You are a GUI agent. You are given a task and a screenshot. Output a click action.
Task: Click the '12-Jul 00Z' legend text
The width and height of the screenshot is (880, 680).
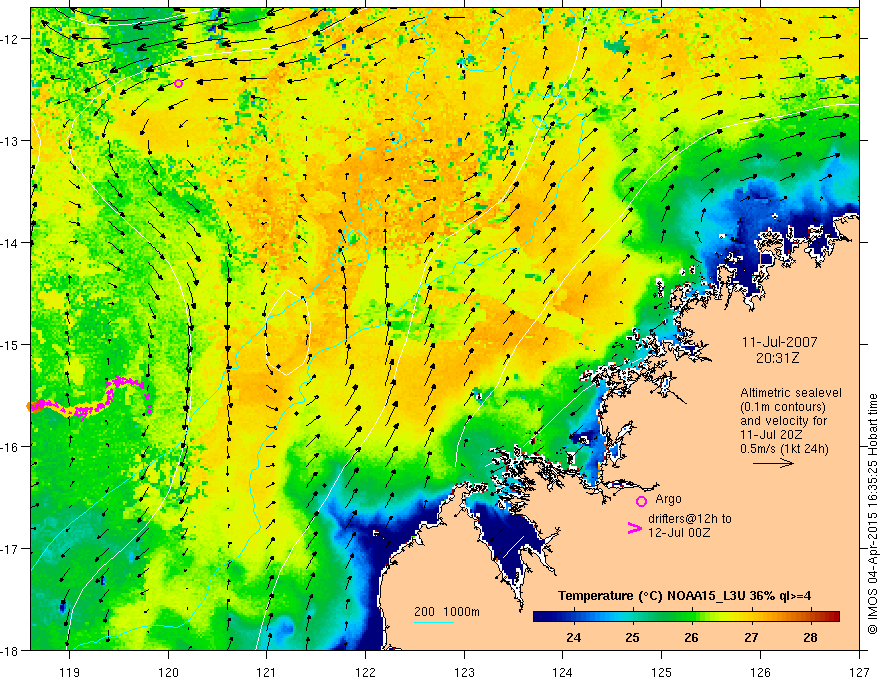point(679,532)
